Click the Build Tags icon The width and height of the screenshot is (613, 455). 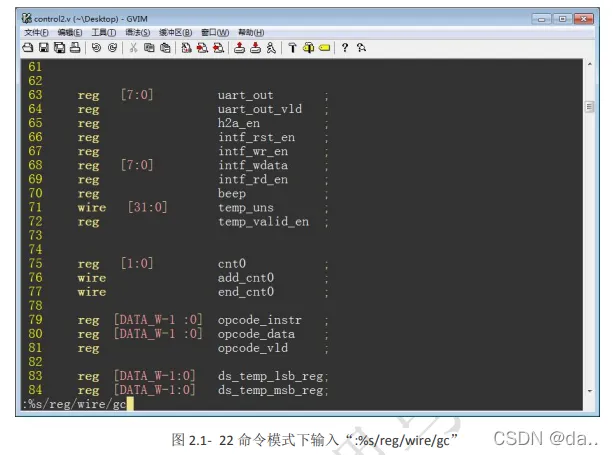point(308,48)
